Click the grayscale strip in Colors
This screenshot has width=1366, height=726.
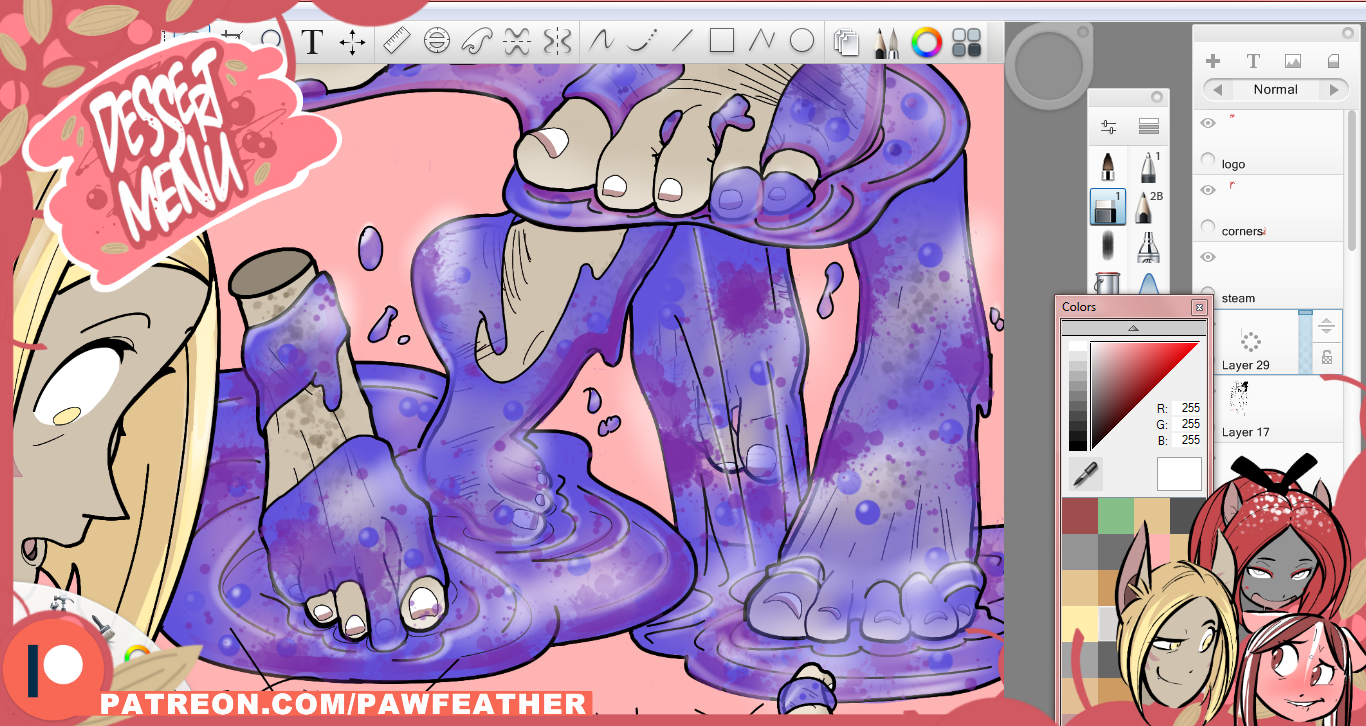click(1077, 396)
